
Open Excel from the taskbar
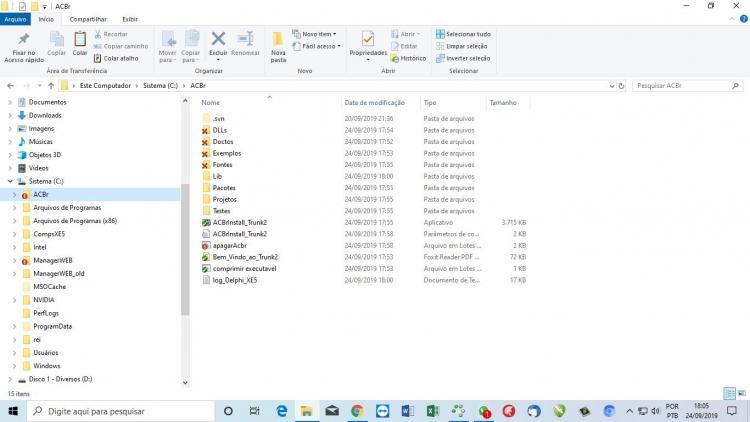pos(432,411)
